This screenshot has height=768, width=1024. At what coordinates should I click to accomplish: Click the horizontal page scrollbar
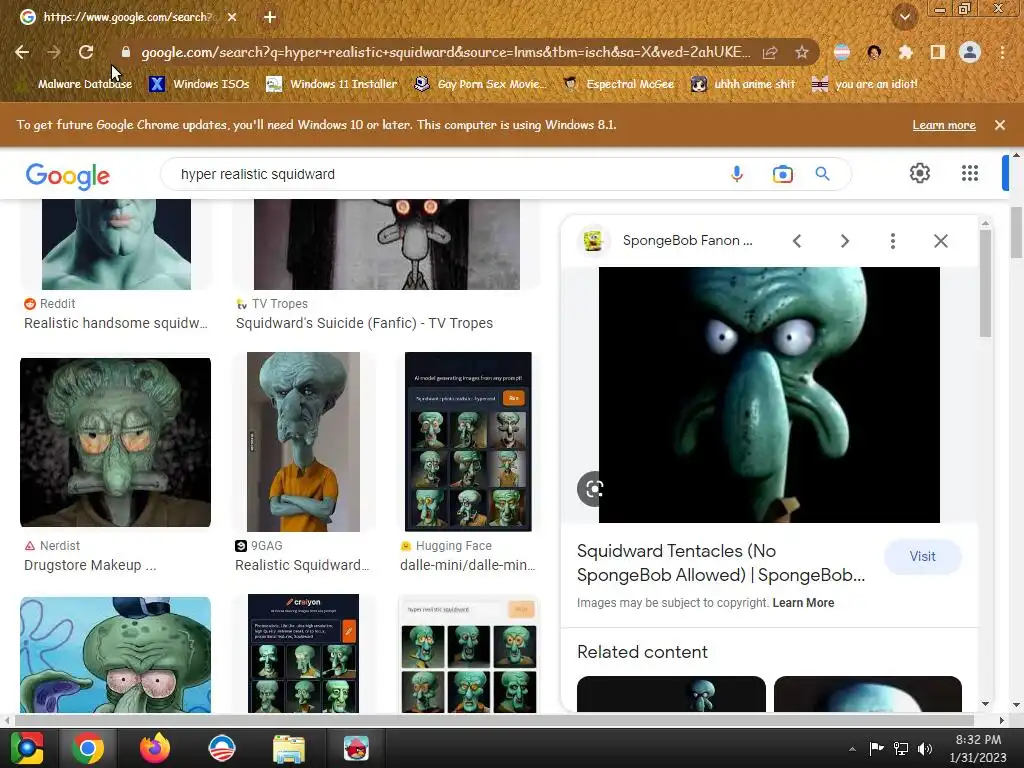click(x=494, y=720)
